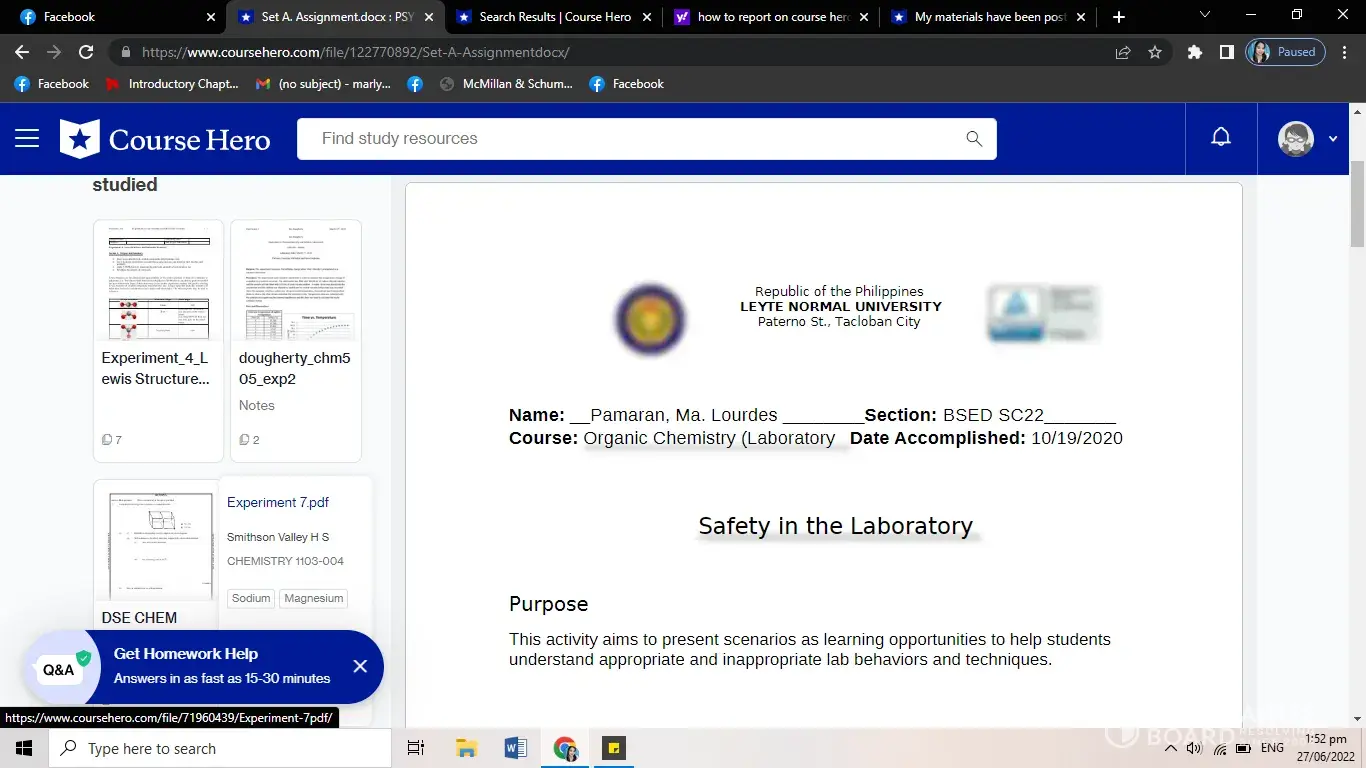Click the share page icon in the address bar
1366x768 pixels.
coord(1123,52)
